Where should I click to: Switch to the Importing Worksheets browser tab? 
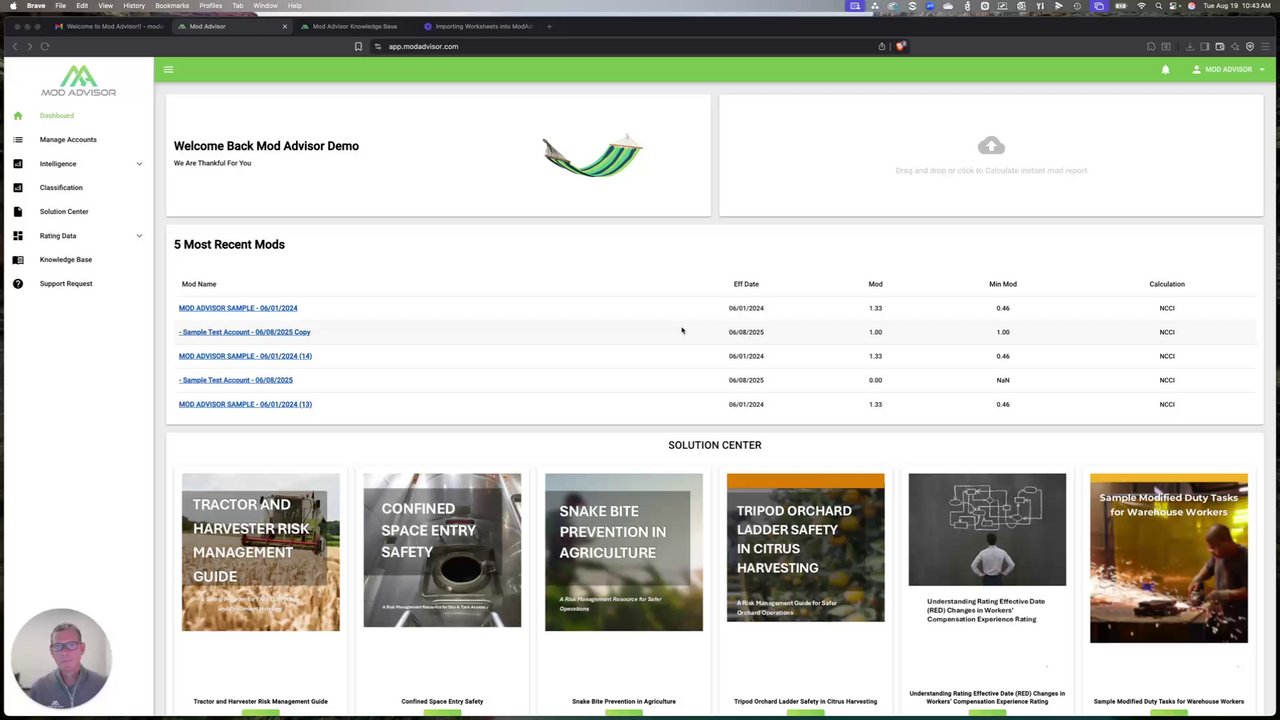(476, 26)
